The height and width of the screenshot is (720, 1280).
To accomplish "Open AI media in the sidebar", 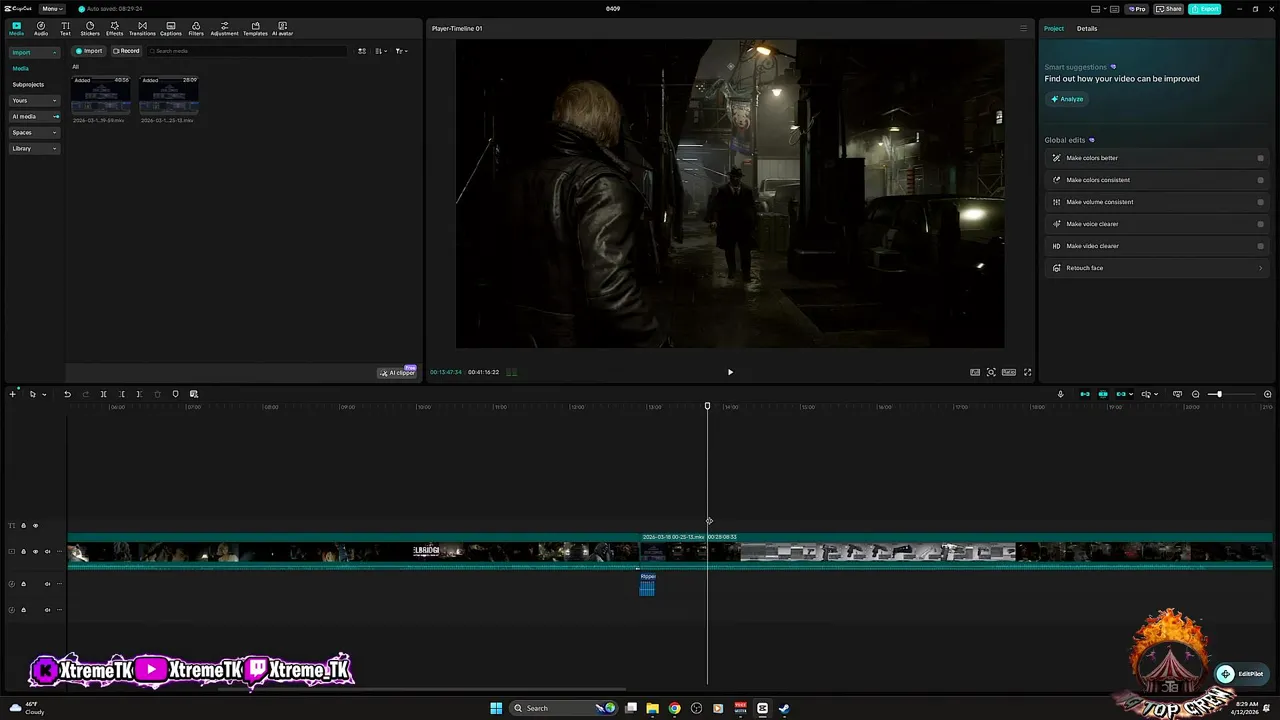I will (34, 116).
